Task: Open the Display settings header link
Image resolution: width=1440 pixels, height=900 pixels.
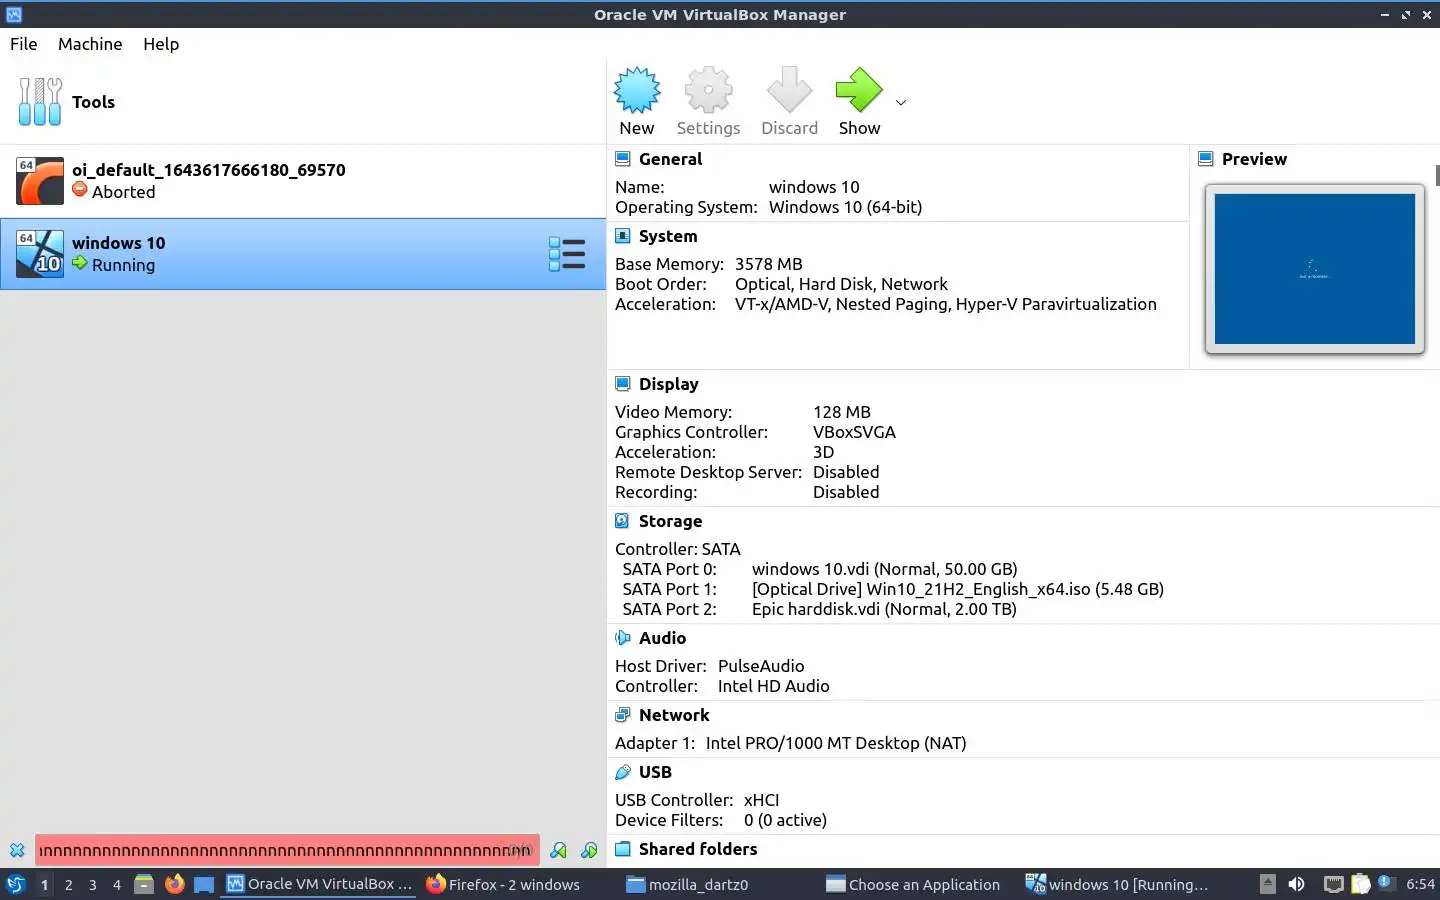Action: [668, 384]
